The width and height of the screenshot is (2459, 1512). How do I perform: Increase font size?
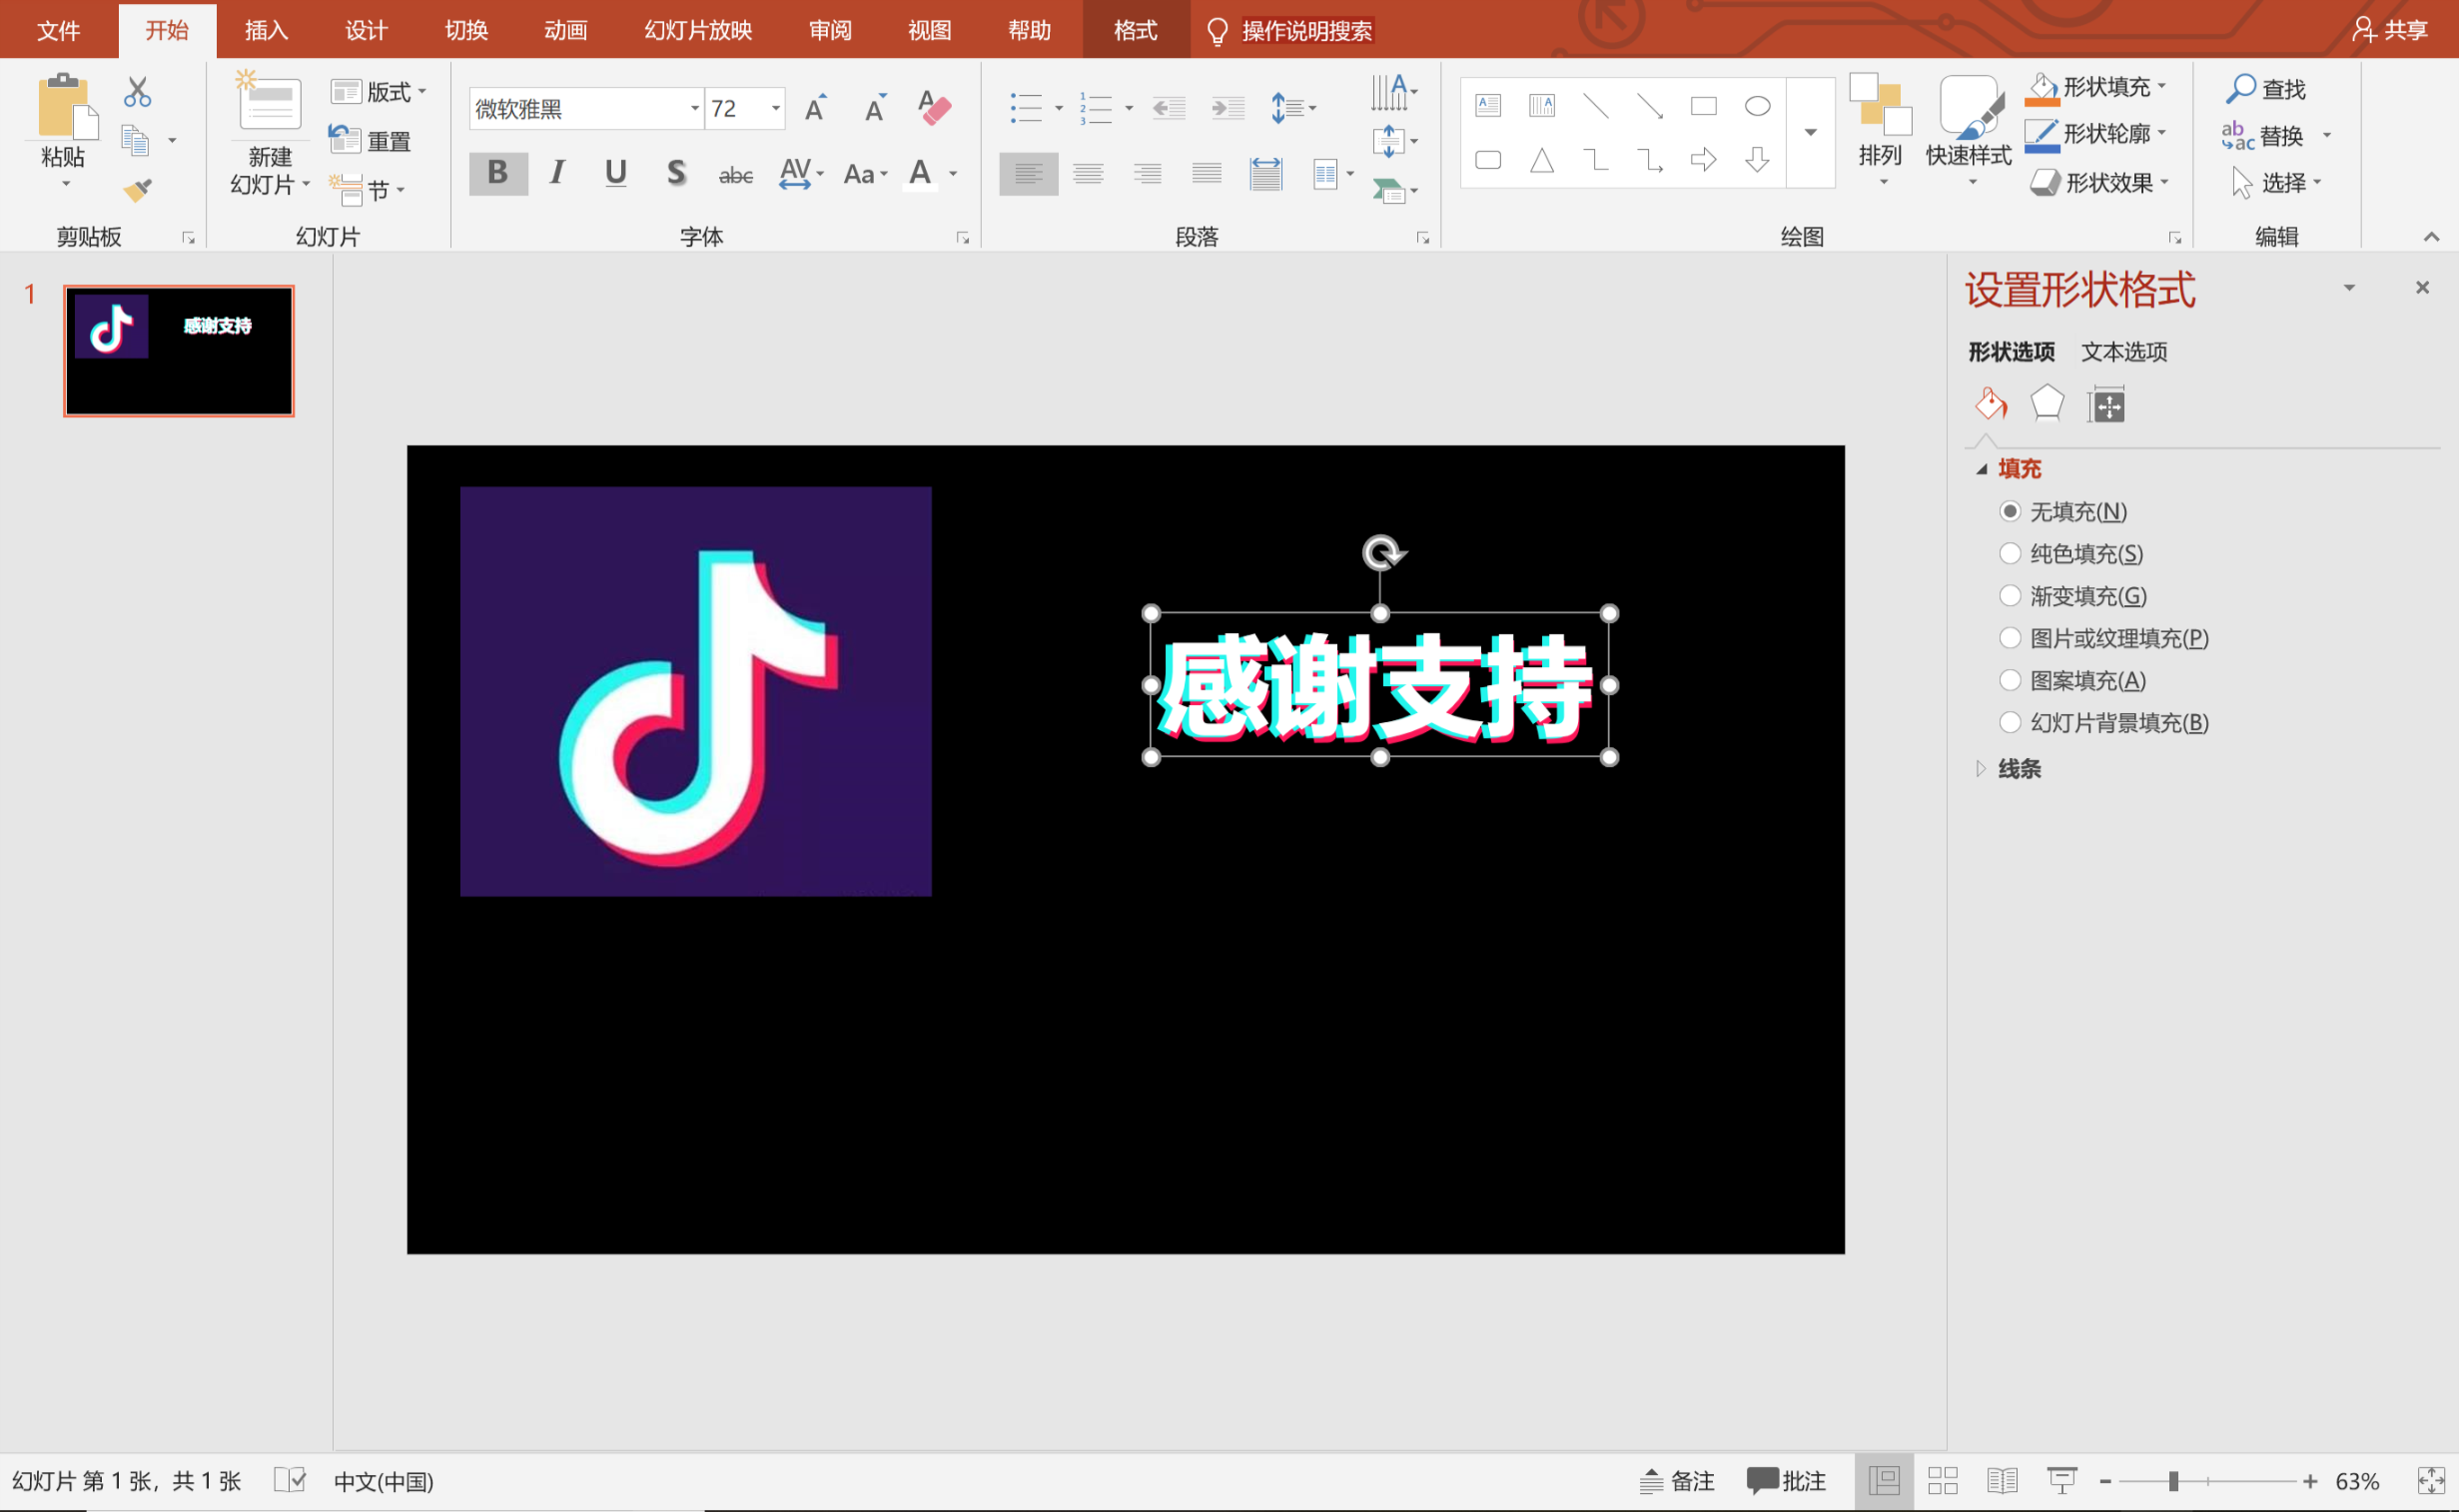pyautogui.click(x=817, y=107)
